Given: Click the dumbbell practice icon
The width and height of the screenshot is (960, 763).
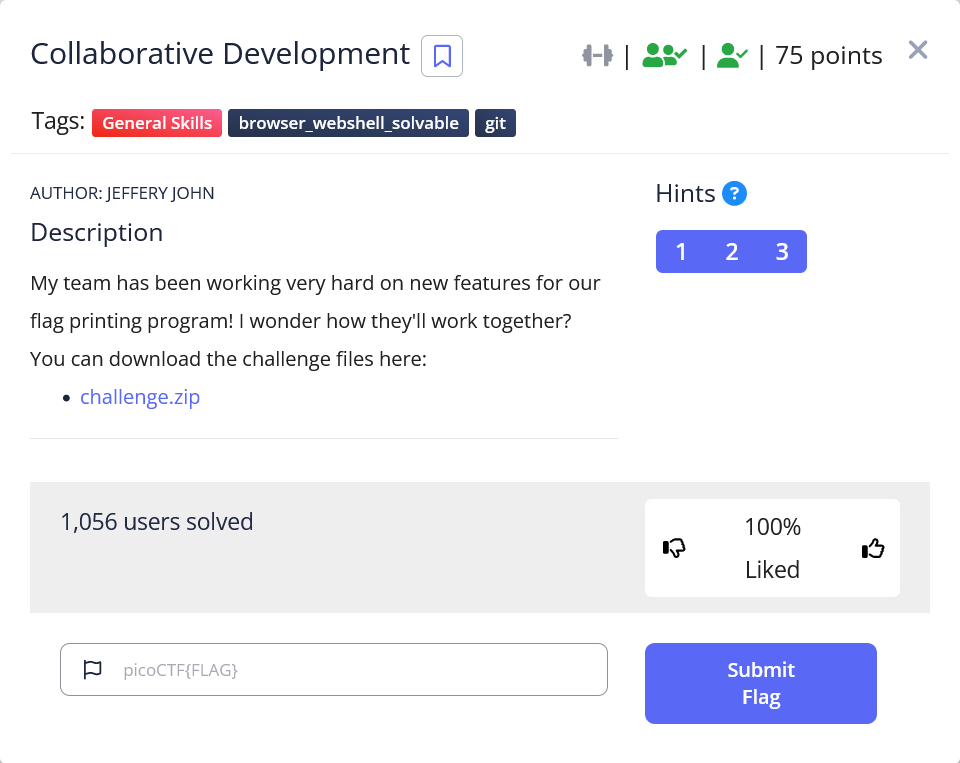Looking at the screenshot, I should pos(598,56).
